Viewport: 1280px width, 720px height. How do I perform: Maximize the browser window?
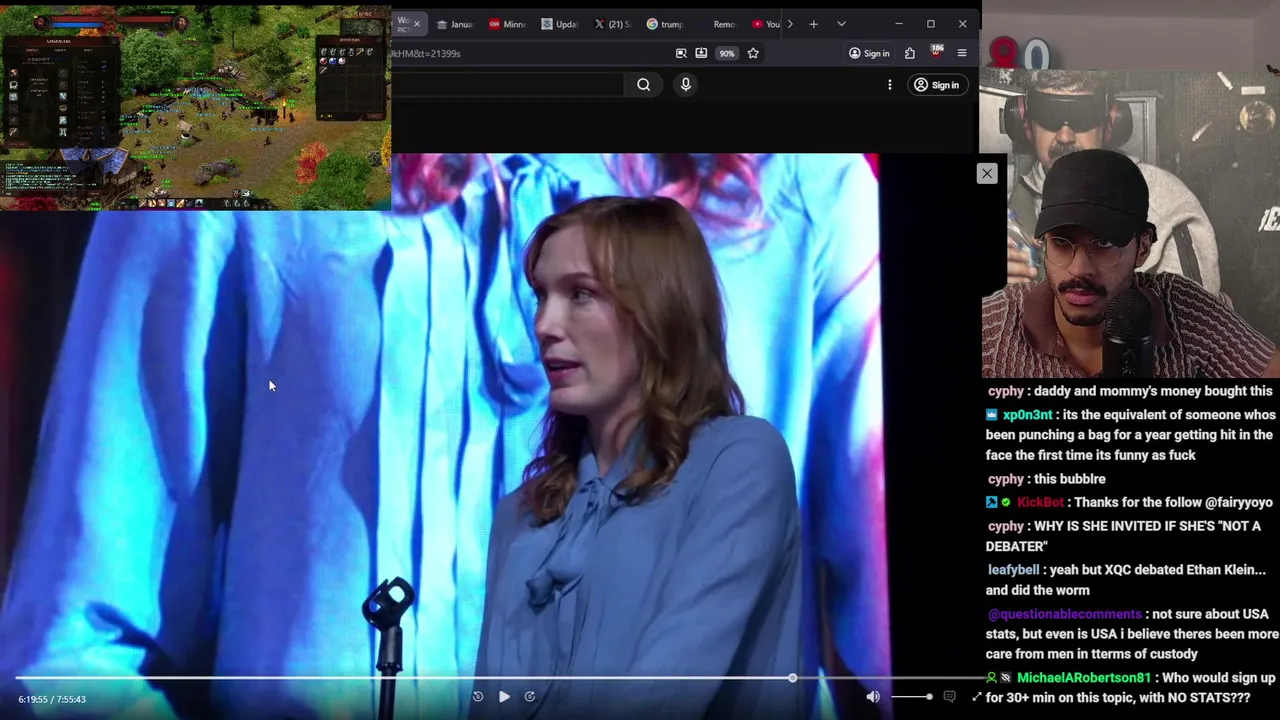click(x=930, y=24)
